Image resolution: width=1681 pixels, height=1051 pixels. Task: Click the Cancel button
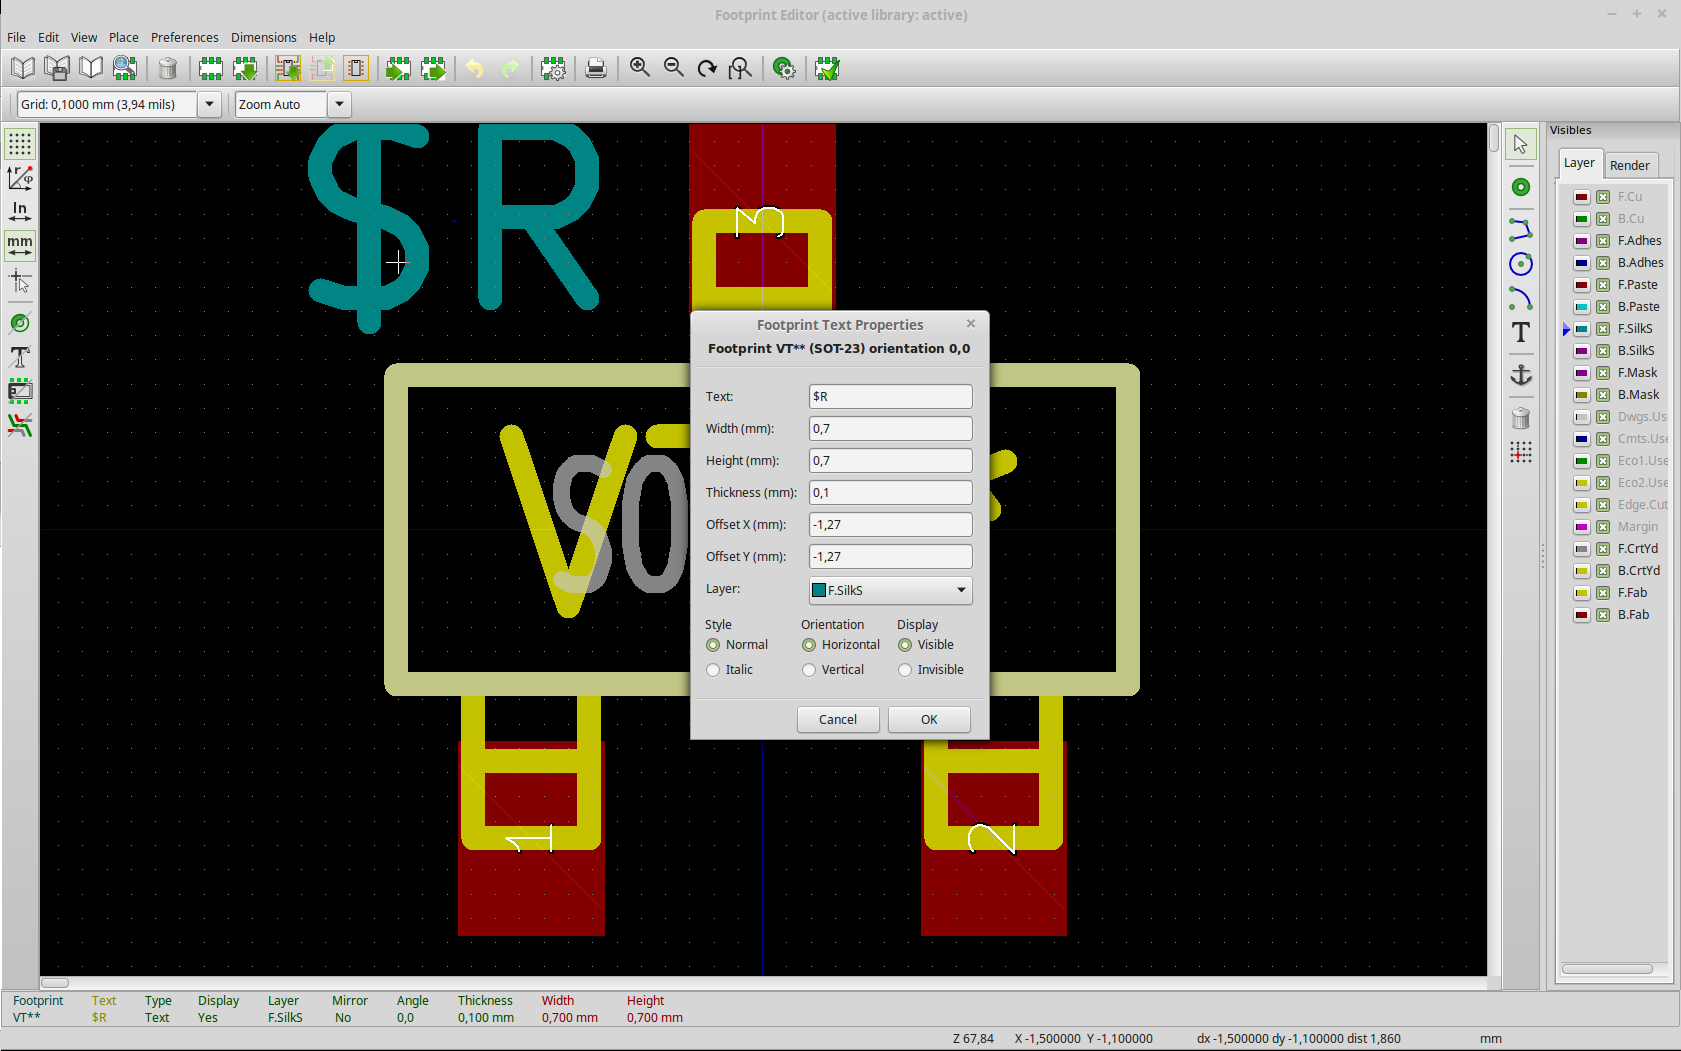(x=838, y=720)
